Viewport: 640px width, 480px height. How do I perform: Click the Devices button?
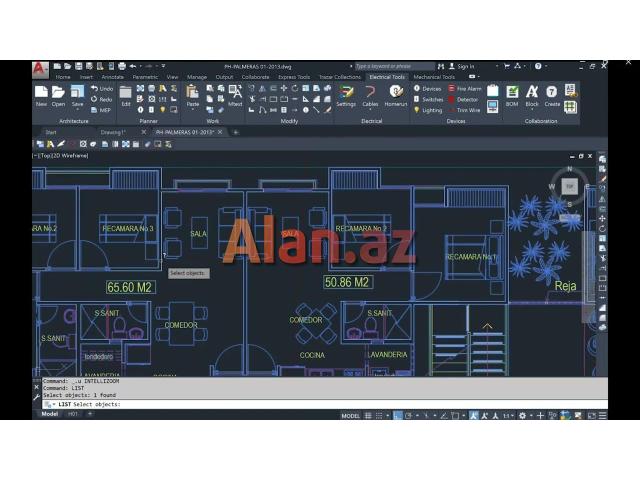point(427,89)
